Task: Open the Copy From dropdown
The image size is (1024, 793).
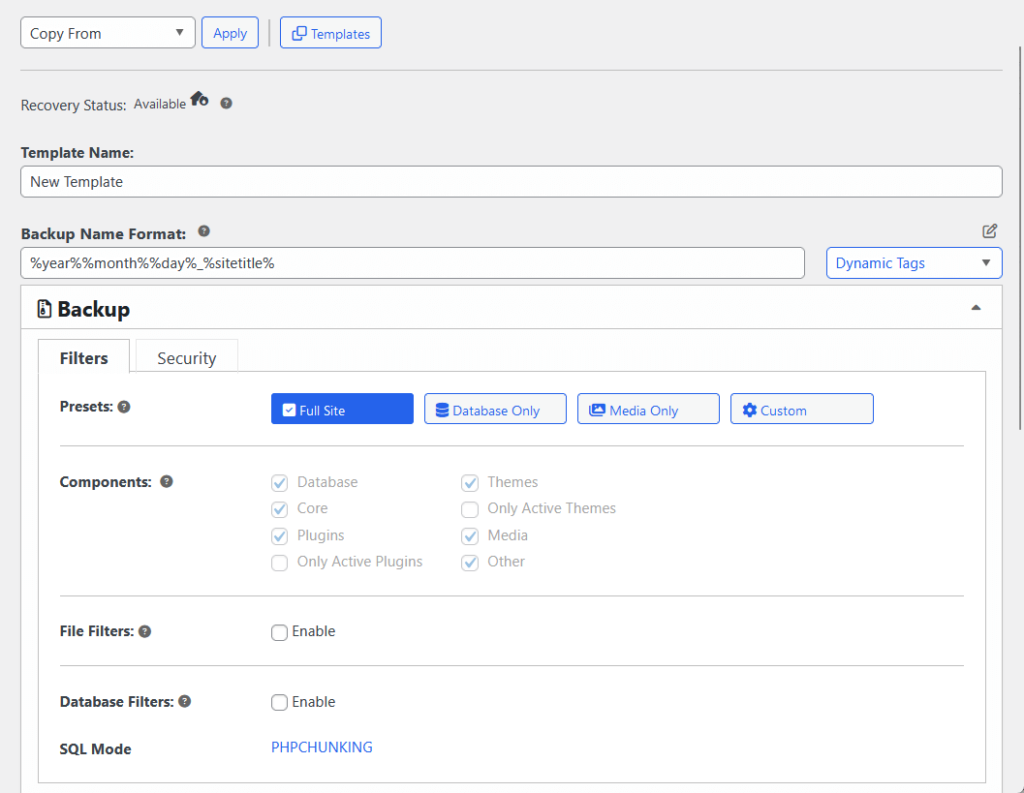Action: 108,33
